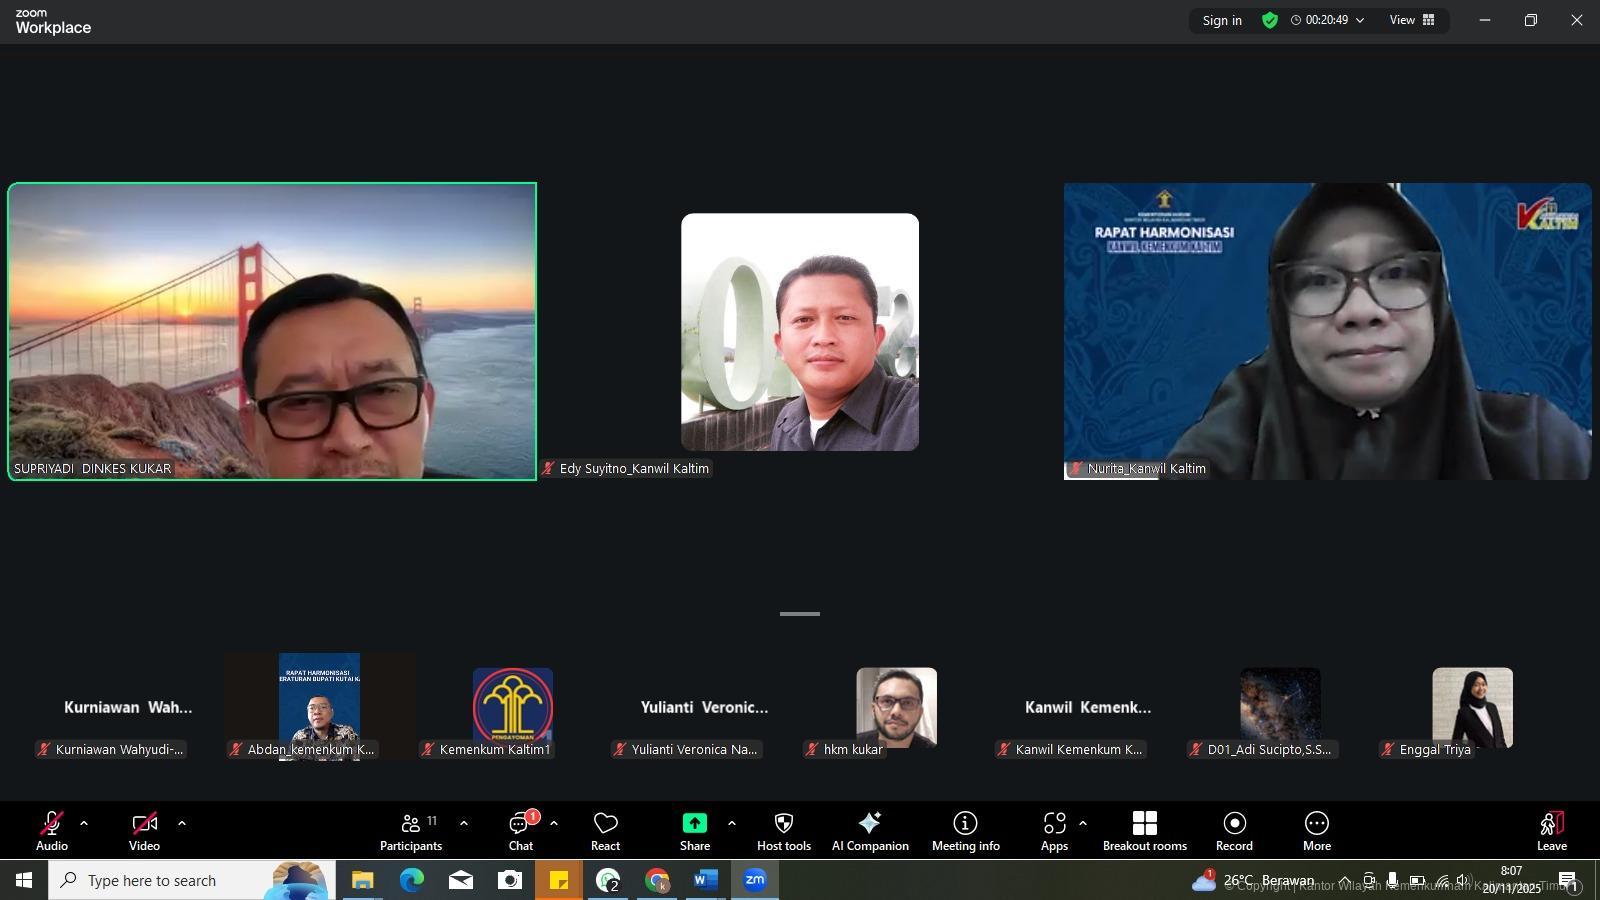Screen dimensions: 1600x900
Task: Click the Sign in button
Action: tap(1222, 20)
